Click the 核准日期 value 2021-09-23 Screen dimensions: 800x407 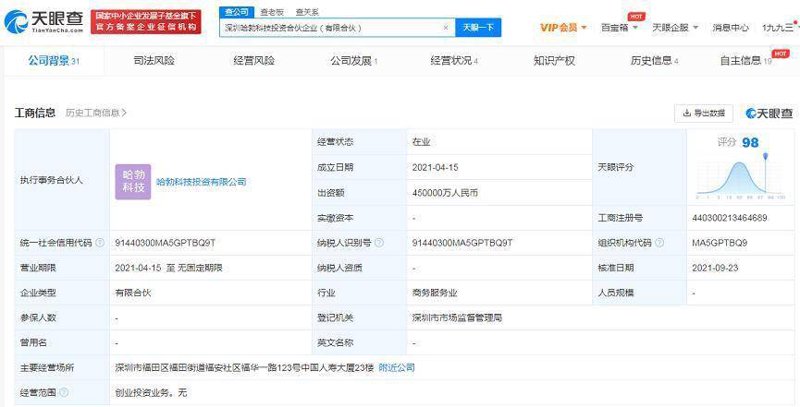(715, 268)
